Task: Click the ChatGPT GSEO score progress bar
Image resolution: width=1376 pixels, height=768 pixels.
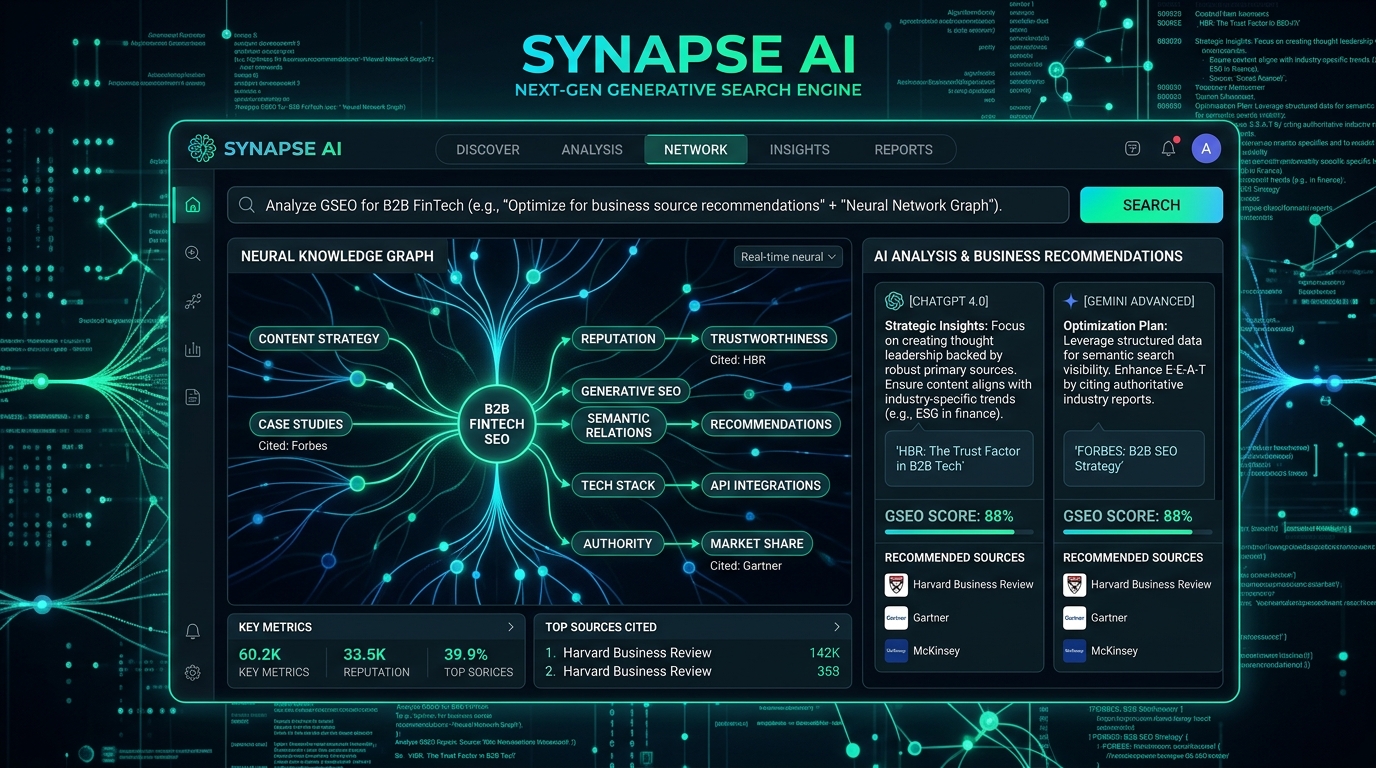Action: pyautogui.click(x=959, y=533)
